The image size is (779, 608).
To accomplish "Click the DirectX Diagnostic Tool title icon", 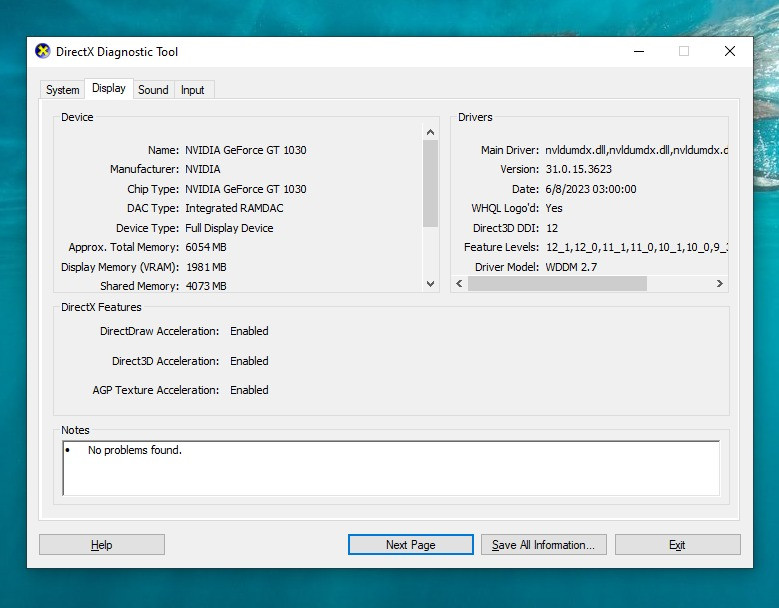I will [x=43, y=51].
